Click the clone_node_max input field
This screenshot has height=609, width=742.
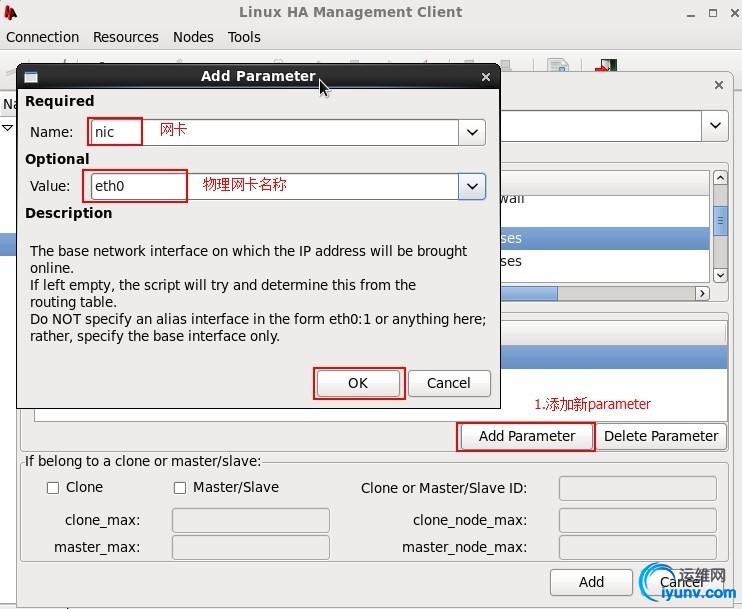click(637, 520)
